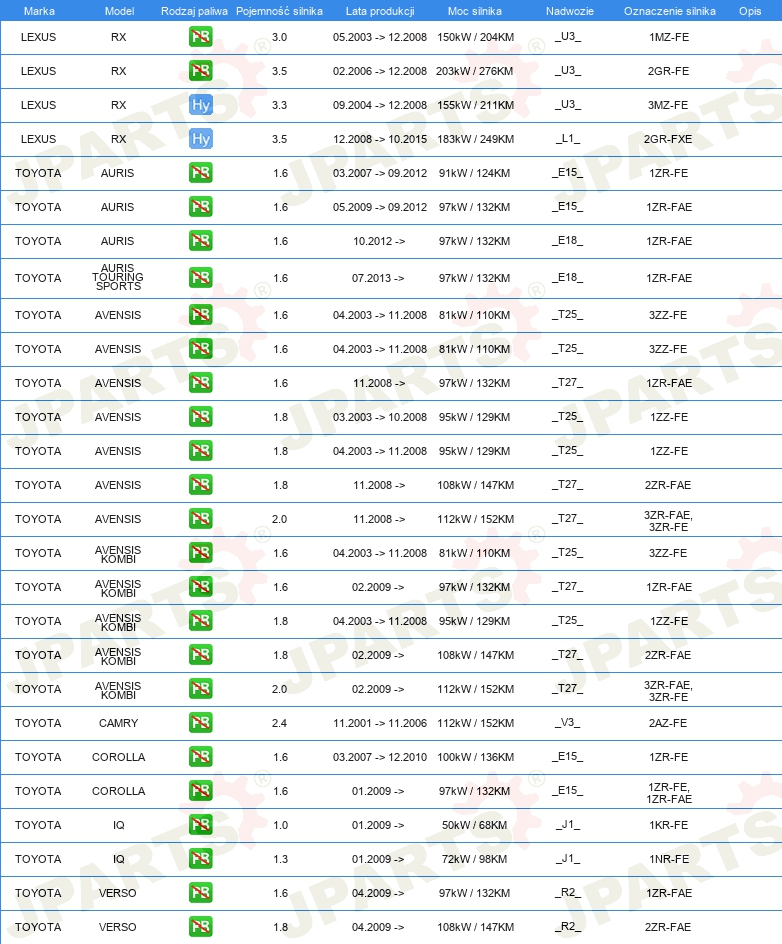Screen dimensions: 782x944
Task: Click the engine capacity '3.0'
Action: [x=279, y=37]
